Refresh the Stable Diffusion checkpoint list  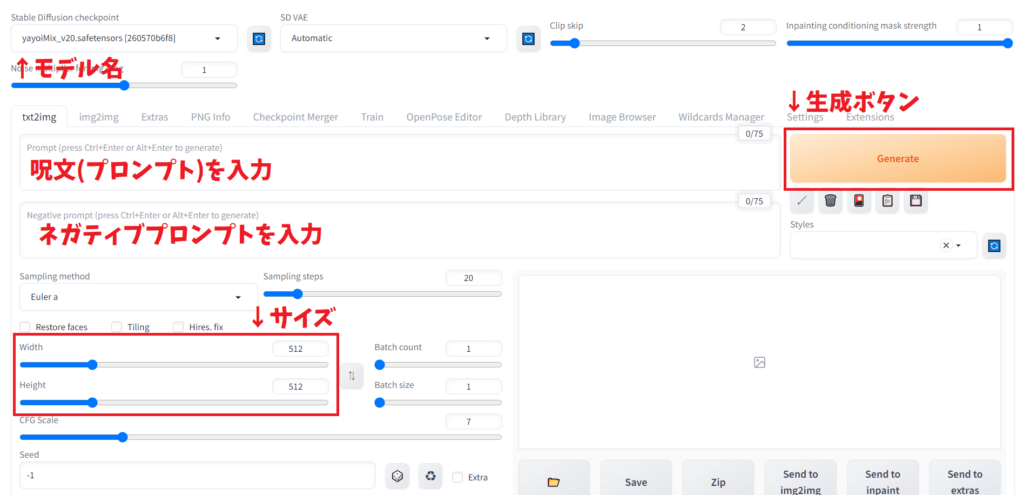[259, 39]
